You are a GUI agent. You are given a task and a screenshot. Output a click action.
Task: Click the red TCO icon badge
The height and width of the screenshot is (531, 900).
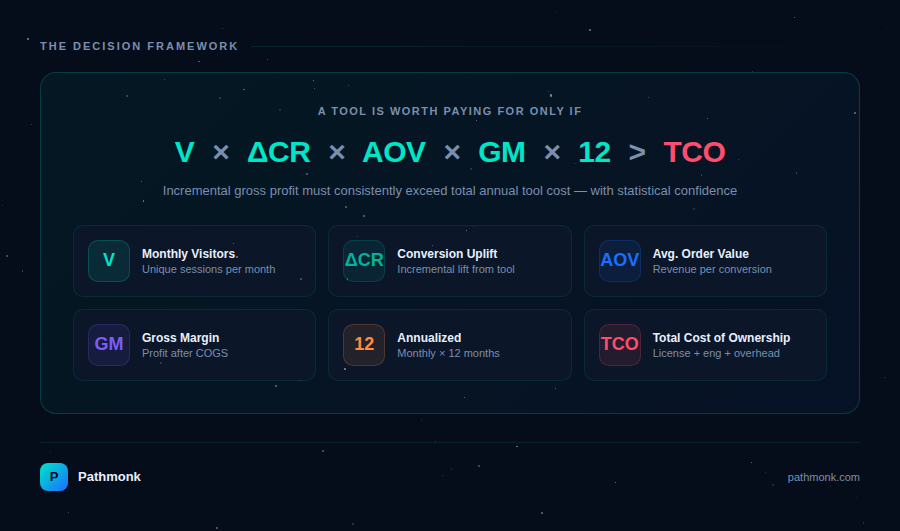pyautogui.click(x=619, y=345)
